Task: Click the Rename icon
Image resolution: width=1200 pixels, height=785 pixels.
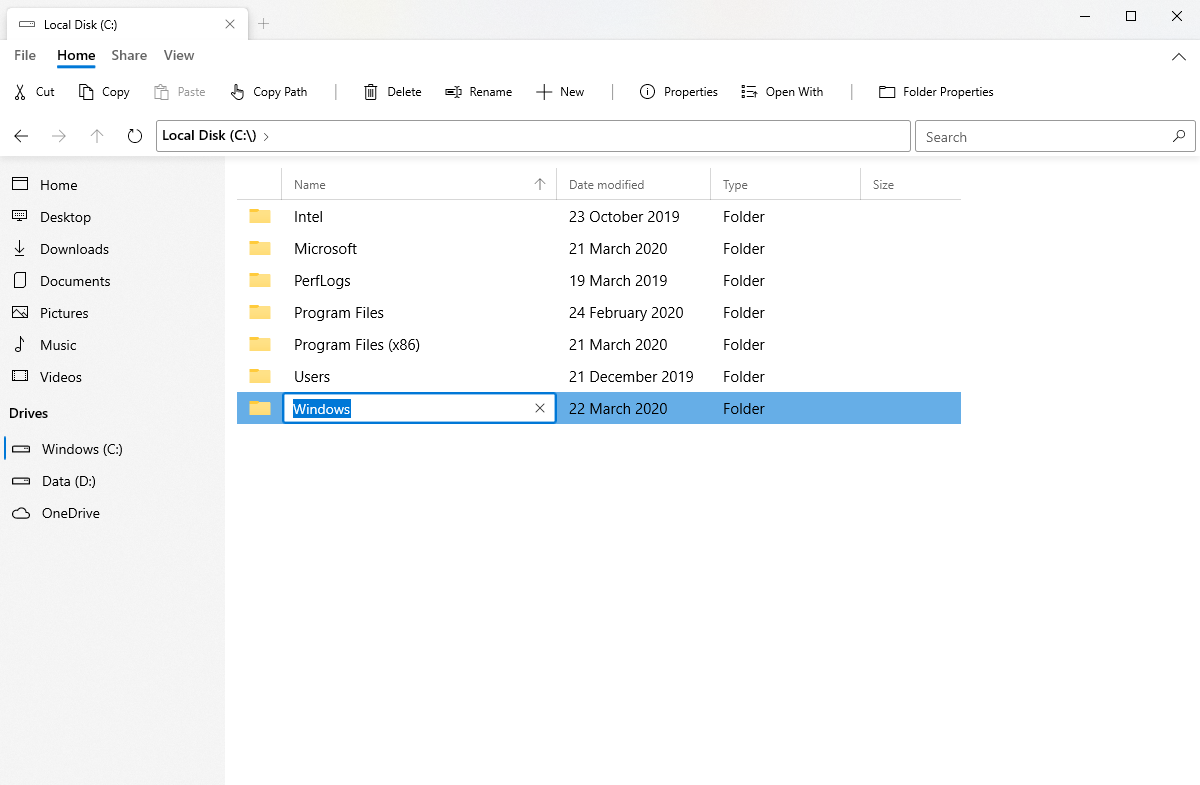Action: (451, 91)
